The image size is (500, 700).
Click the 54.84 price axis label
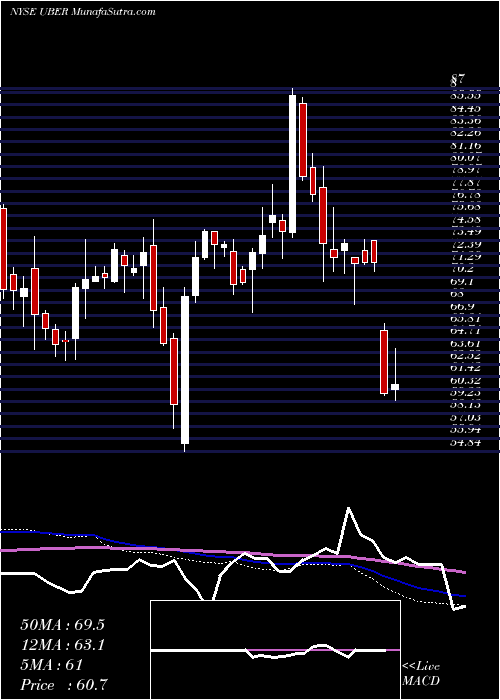466,442
